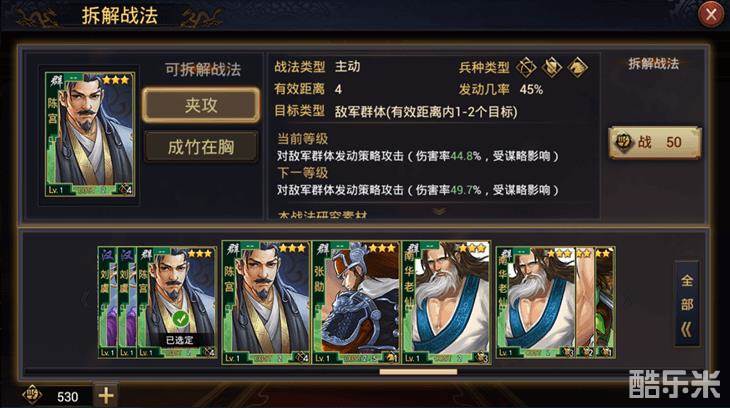Click the selected 陈宫 portrait at top
The height and width of the screenshot is (408, 730).
[90, 134]
